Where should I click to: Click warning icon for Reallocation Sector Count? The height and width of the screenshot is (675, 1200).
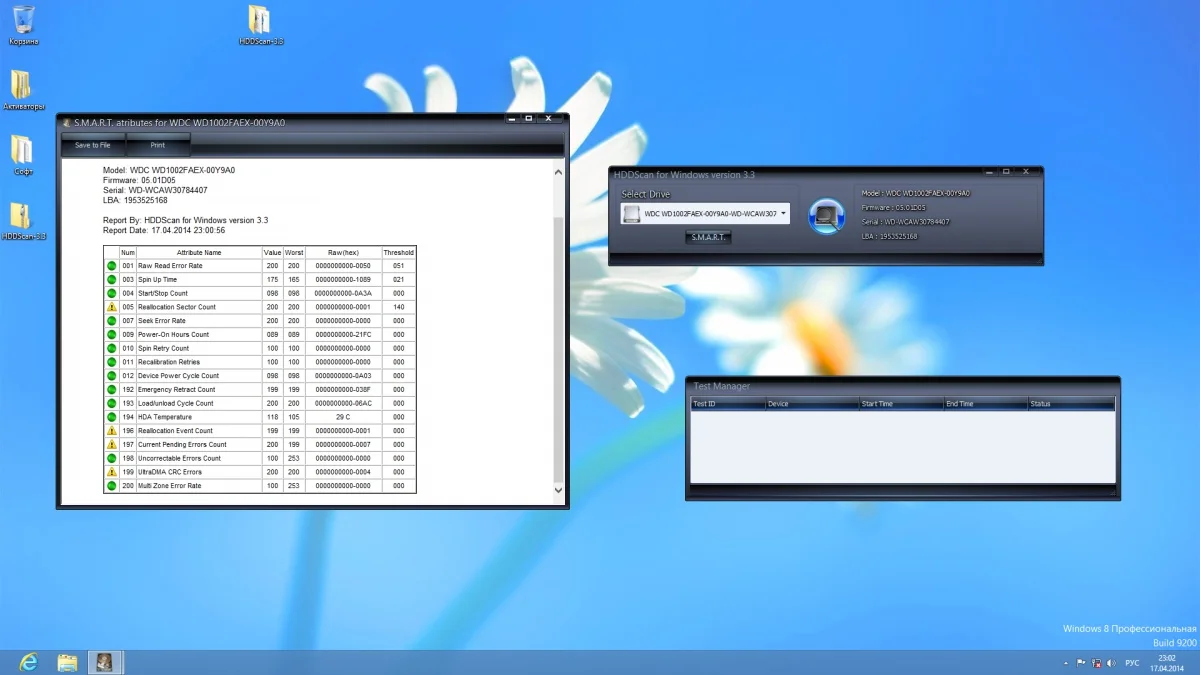click(112, 307)
